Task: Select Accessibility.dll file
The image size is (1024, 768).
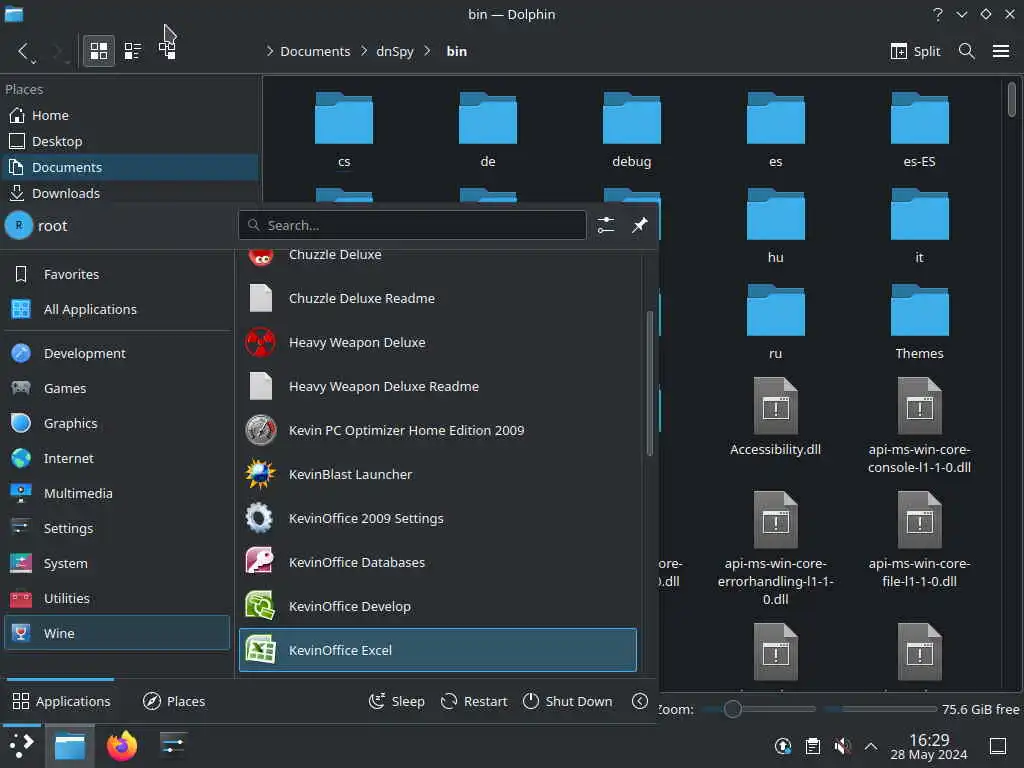Action: point(775,417)
